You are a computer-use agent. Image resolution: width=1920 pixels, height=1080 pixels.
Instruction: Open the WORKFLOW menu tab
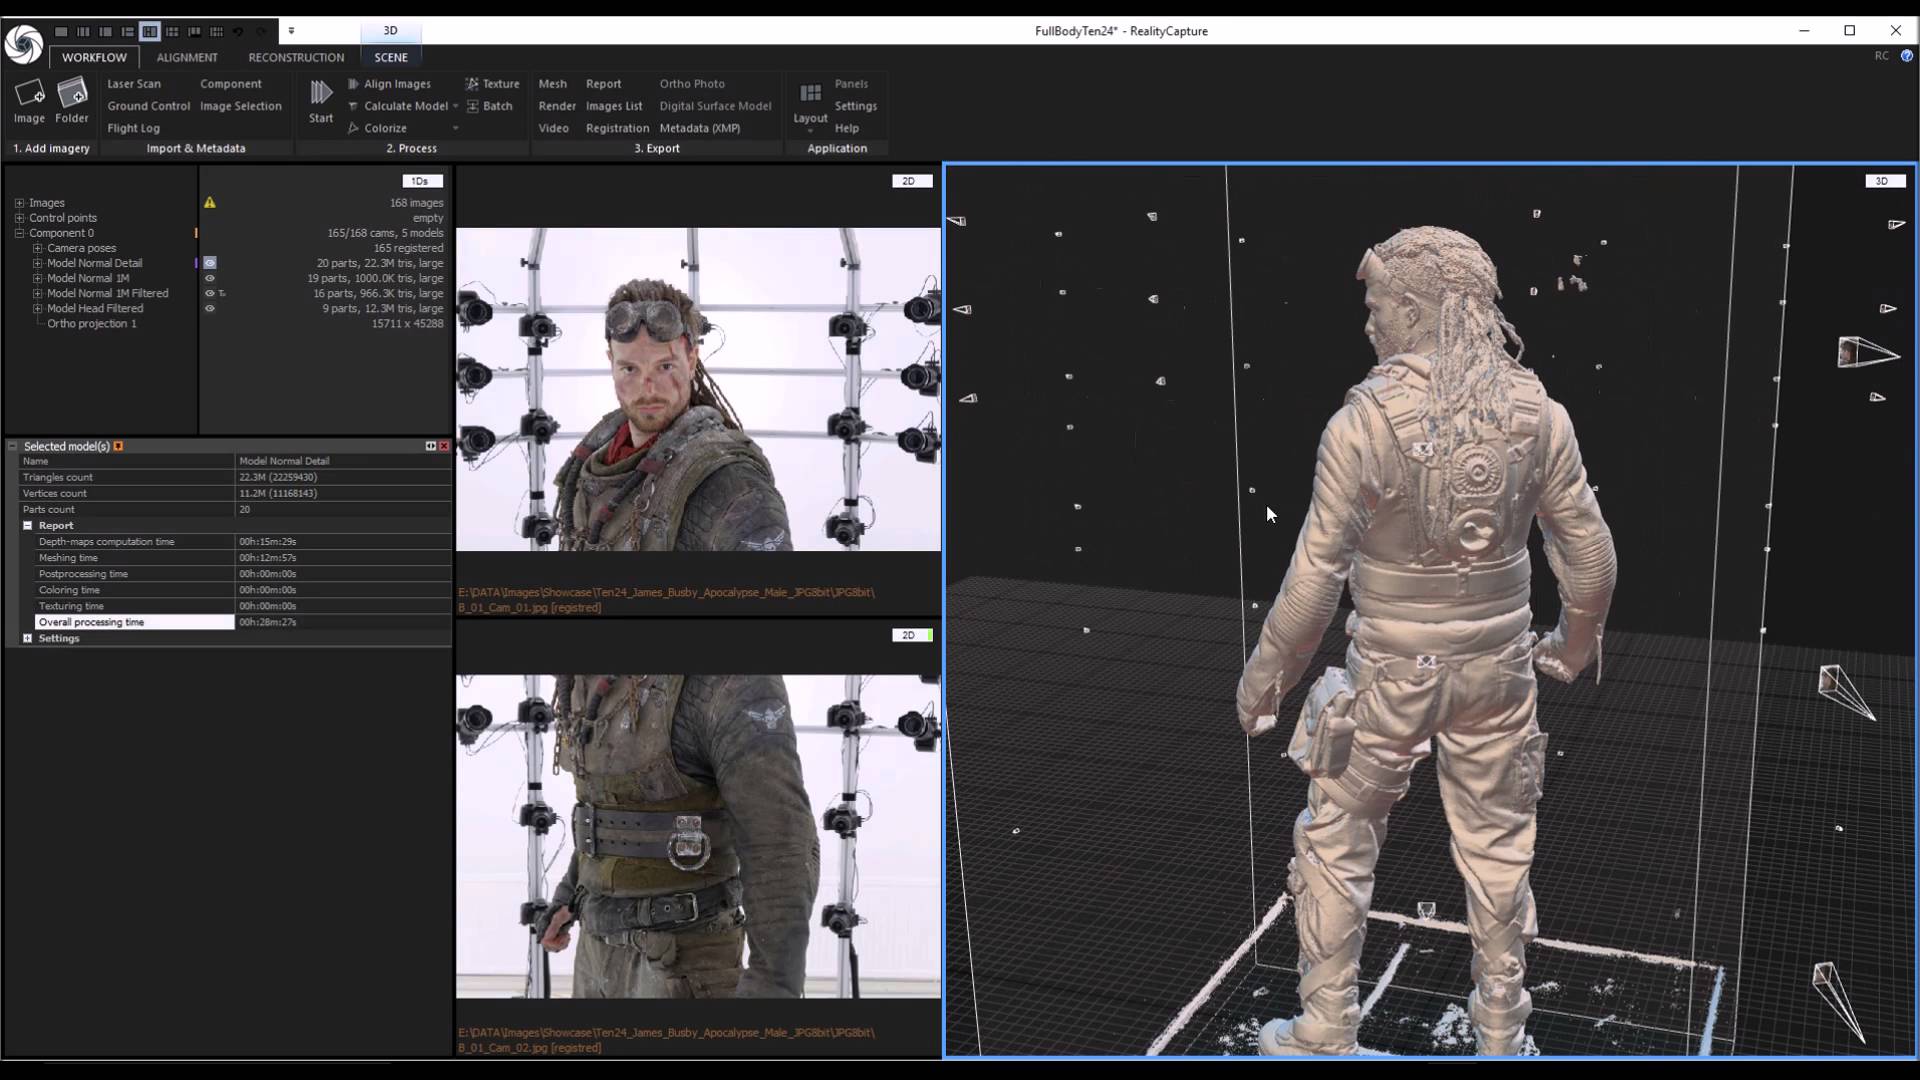[94, 57]
